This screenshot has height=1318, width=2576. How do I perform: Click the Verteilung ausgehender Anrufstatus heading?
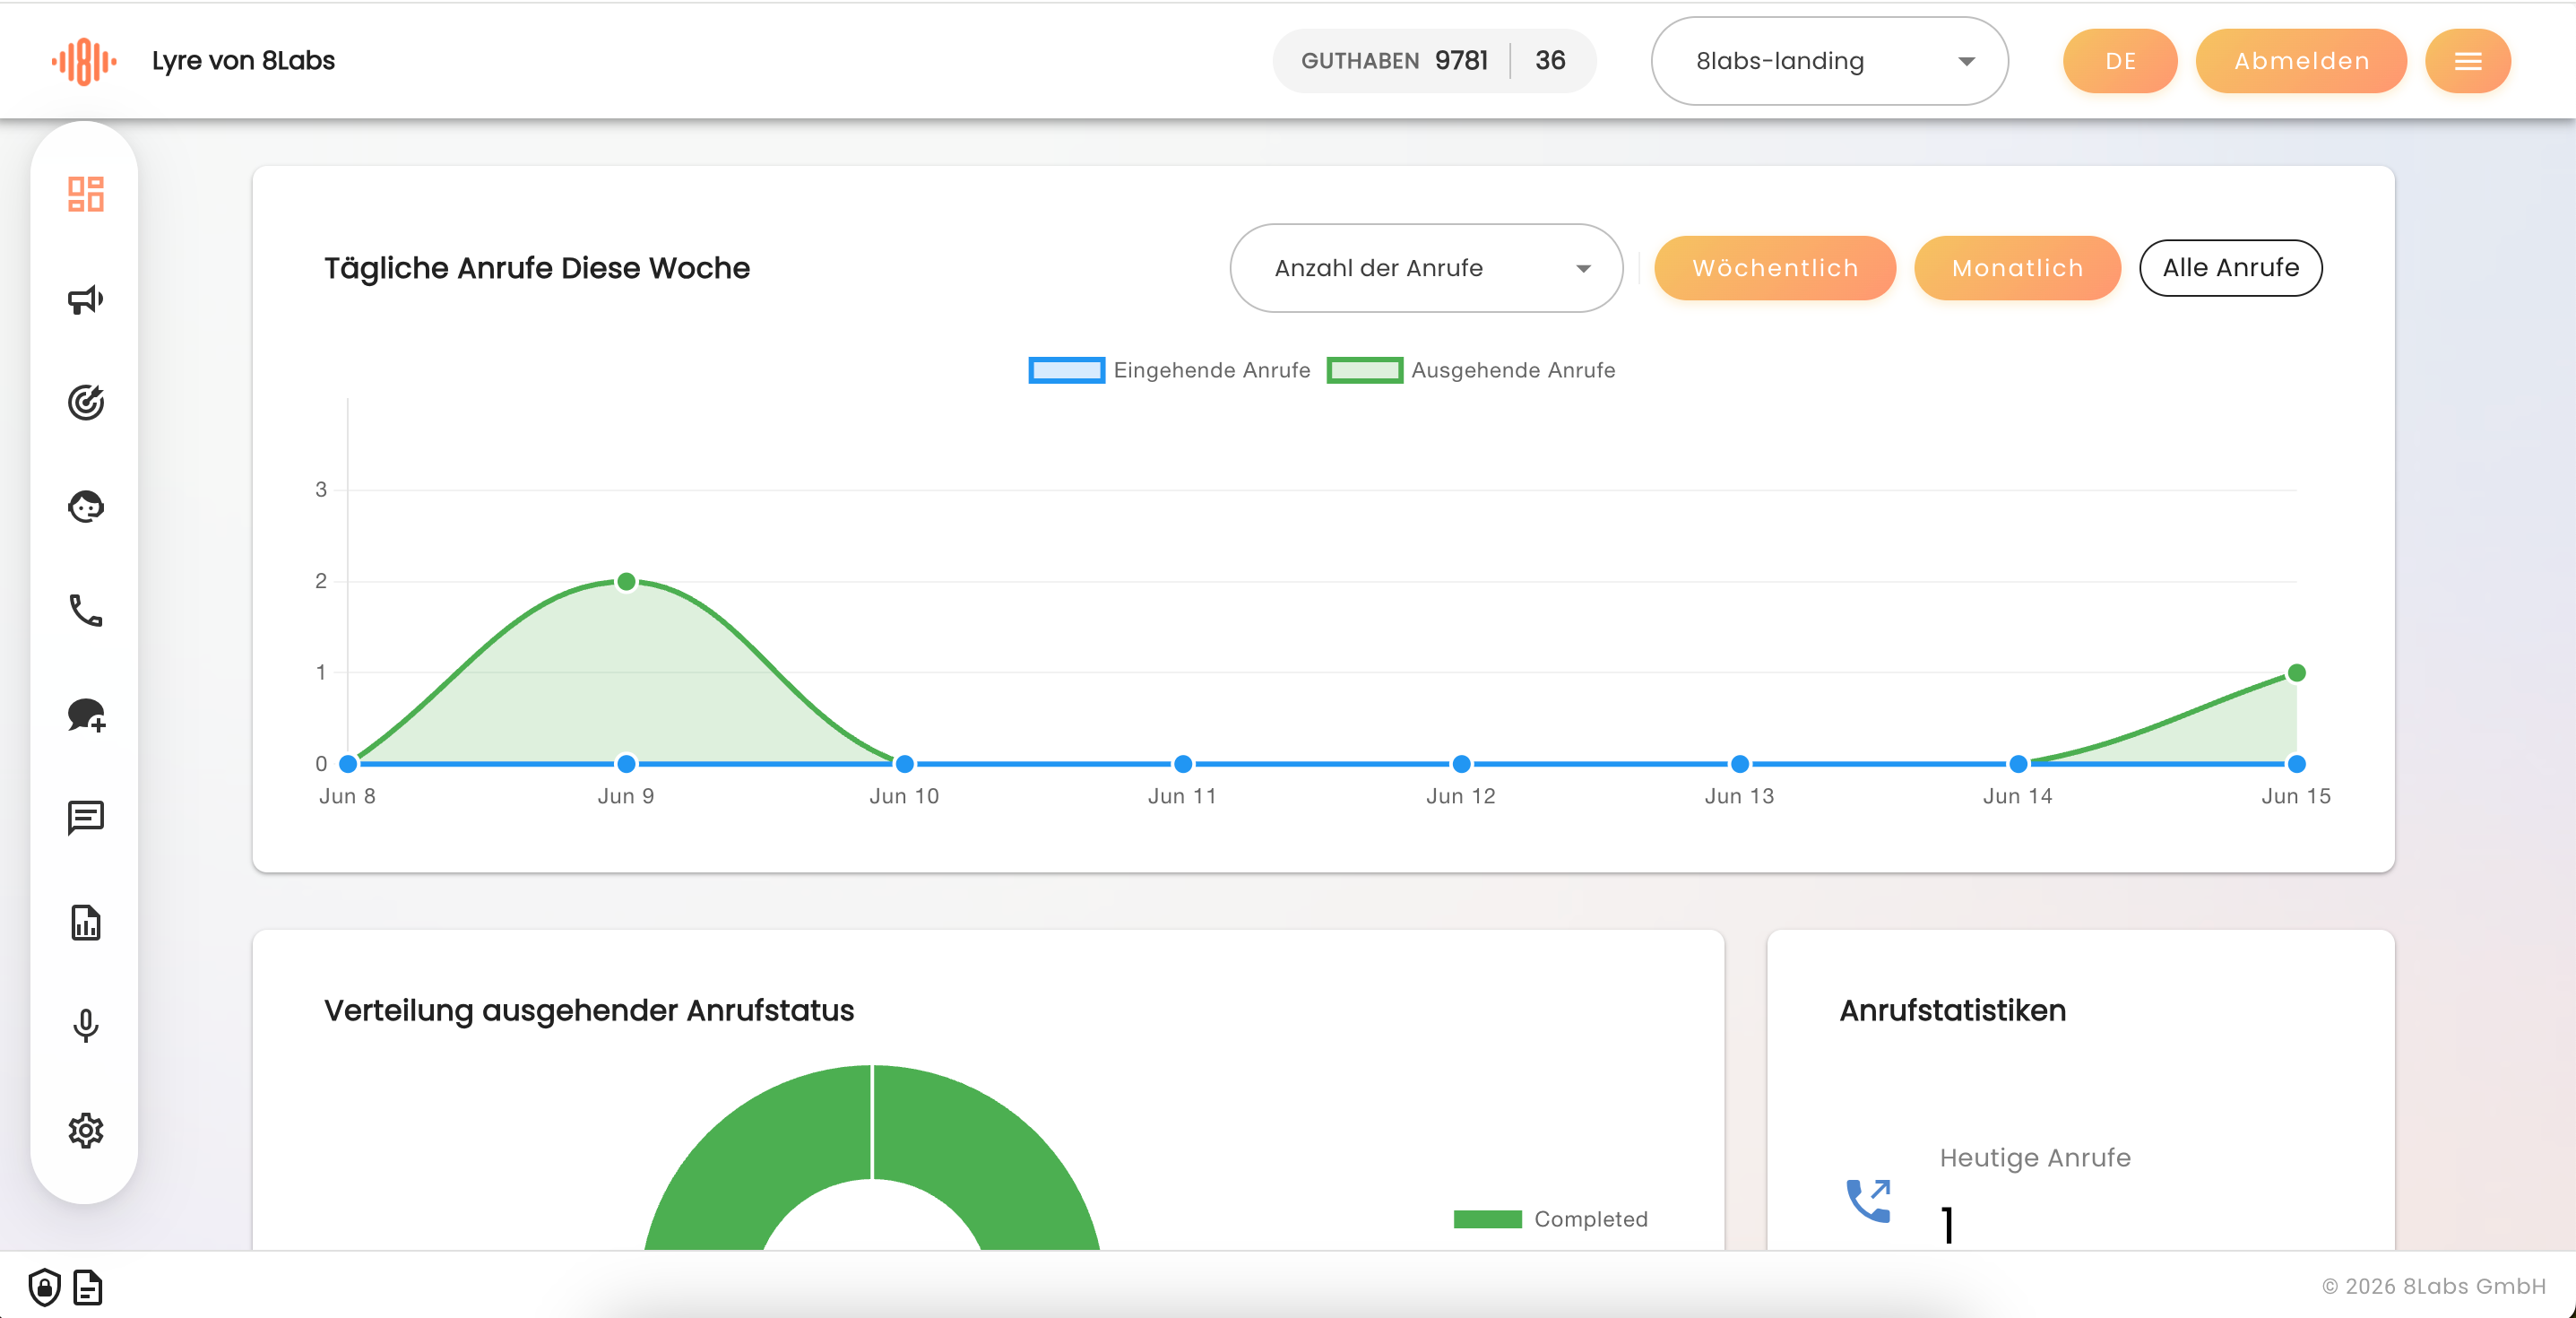point(589,1010)
